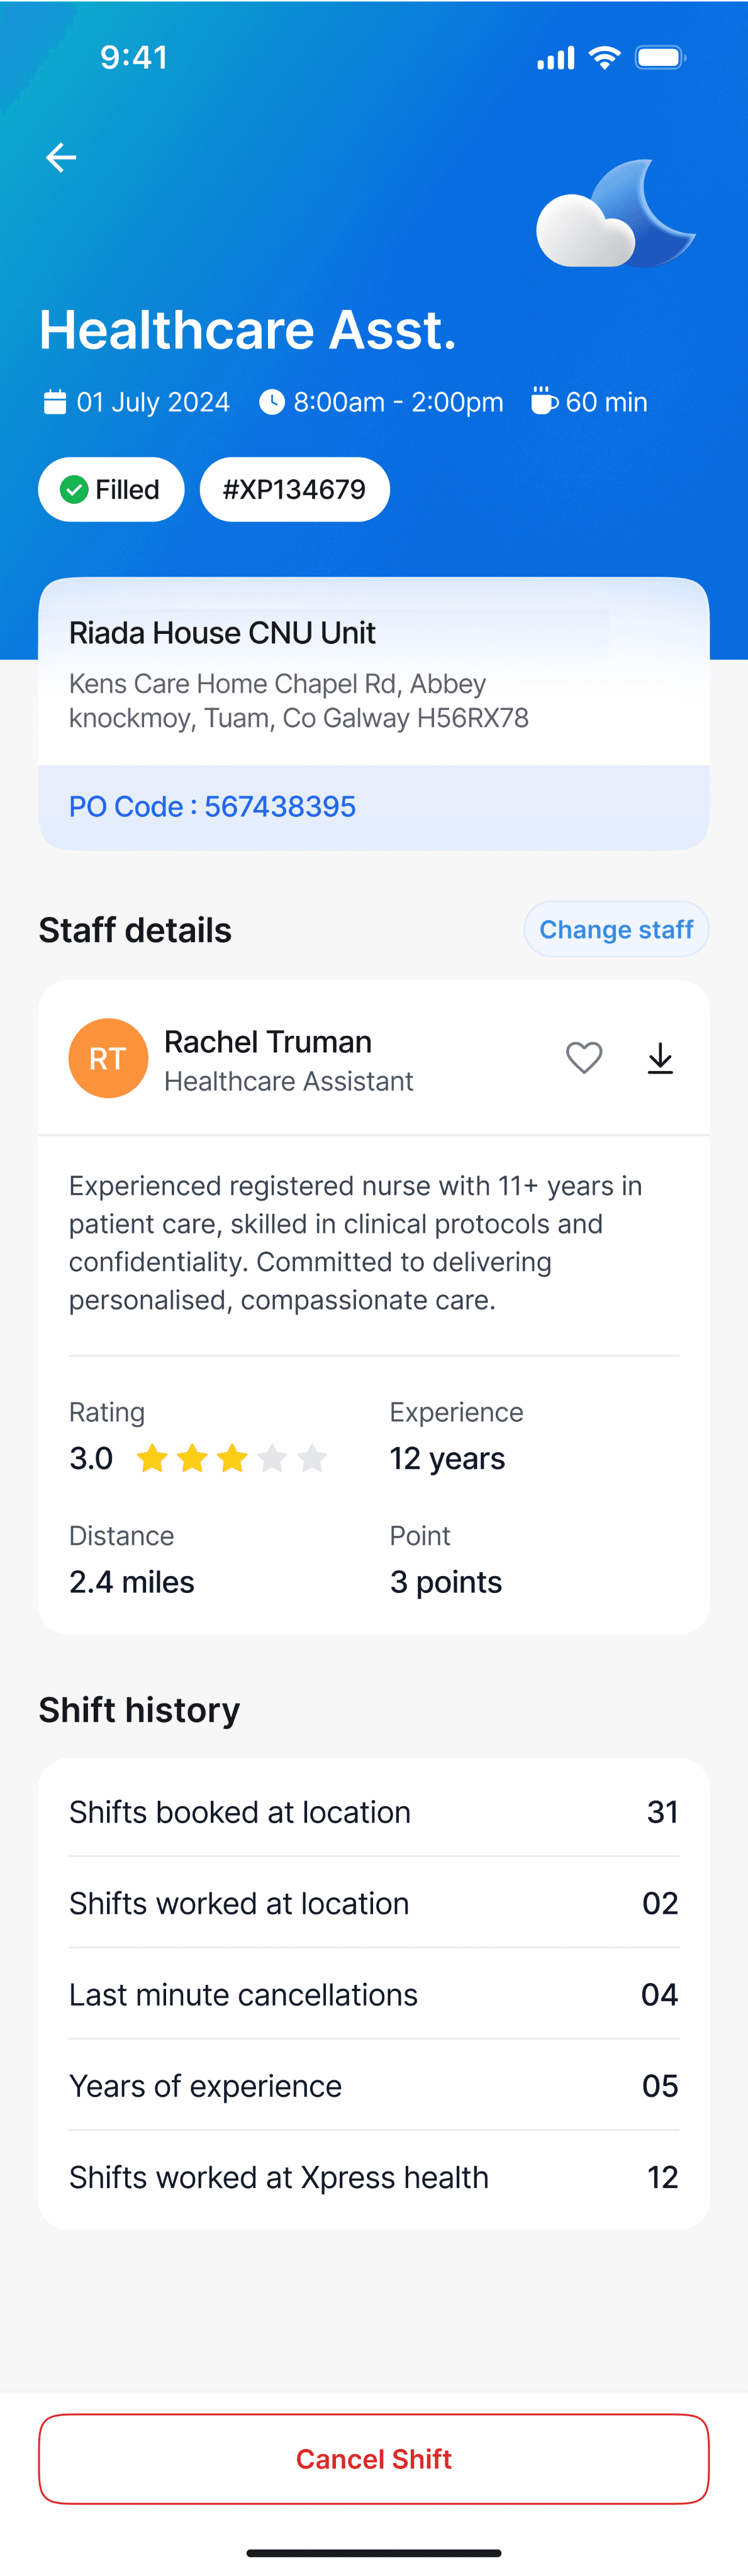Download staff profile via download icon
The image size is (748, 2576).
click(x=660, y=1058)
